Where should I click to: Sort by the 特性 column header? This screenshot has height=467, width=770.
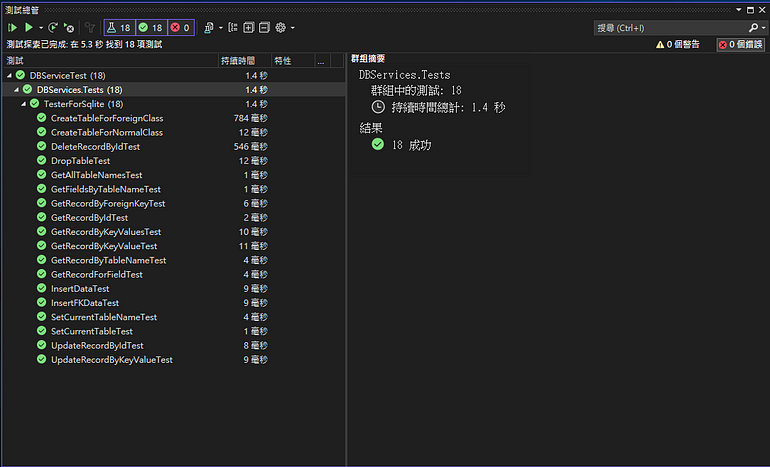[x=293, y=61]
